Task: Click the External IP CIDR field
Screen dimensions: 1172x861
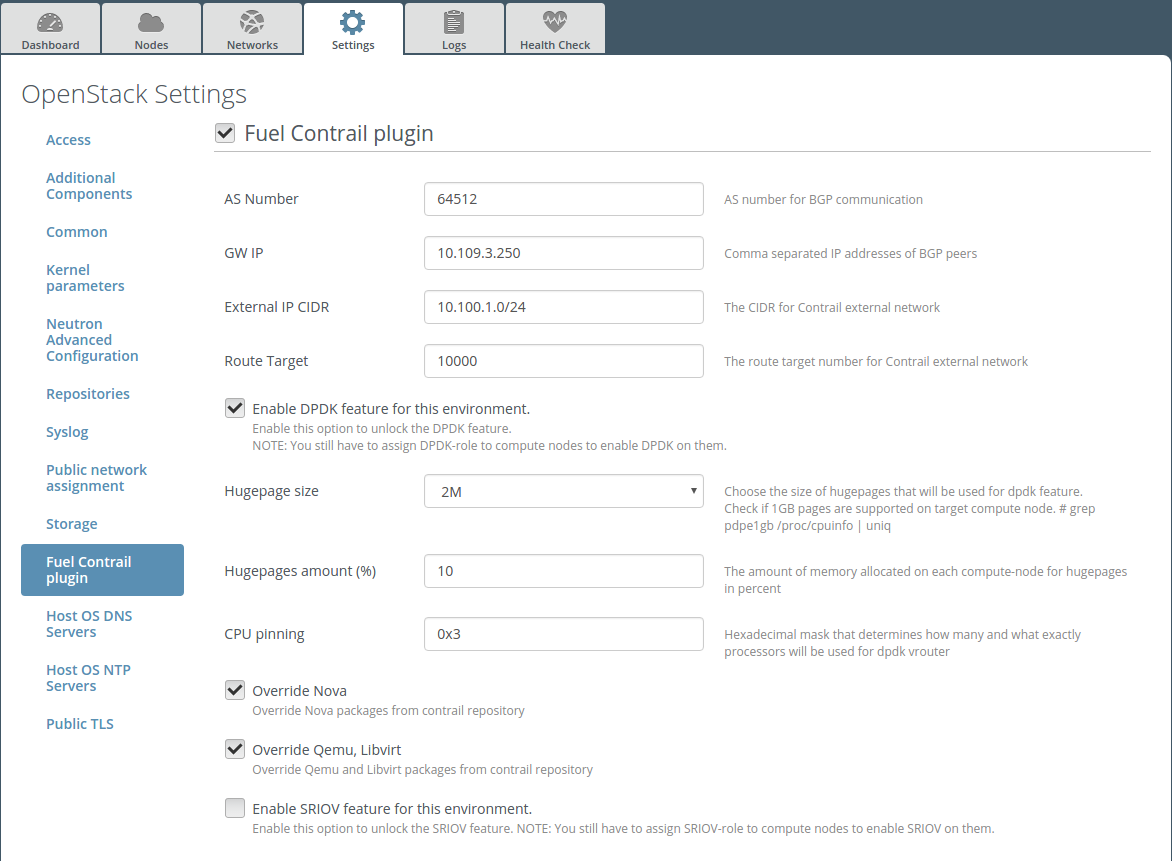Action: (564, 306)
